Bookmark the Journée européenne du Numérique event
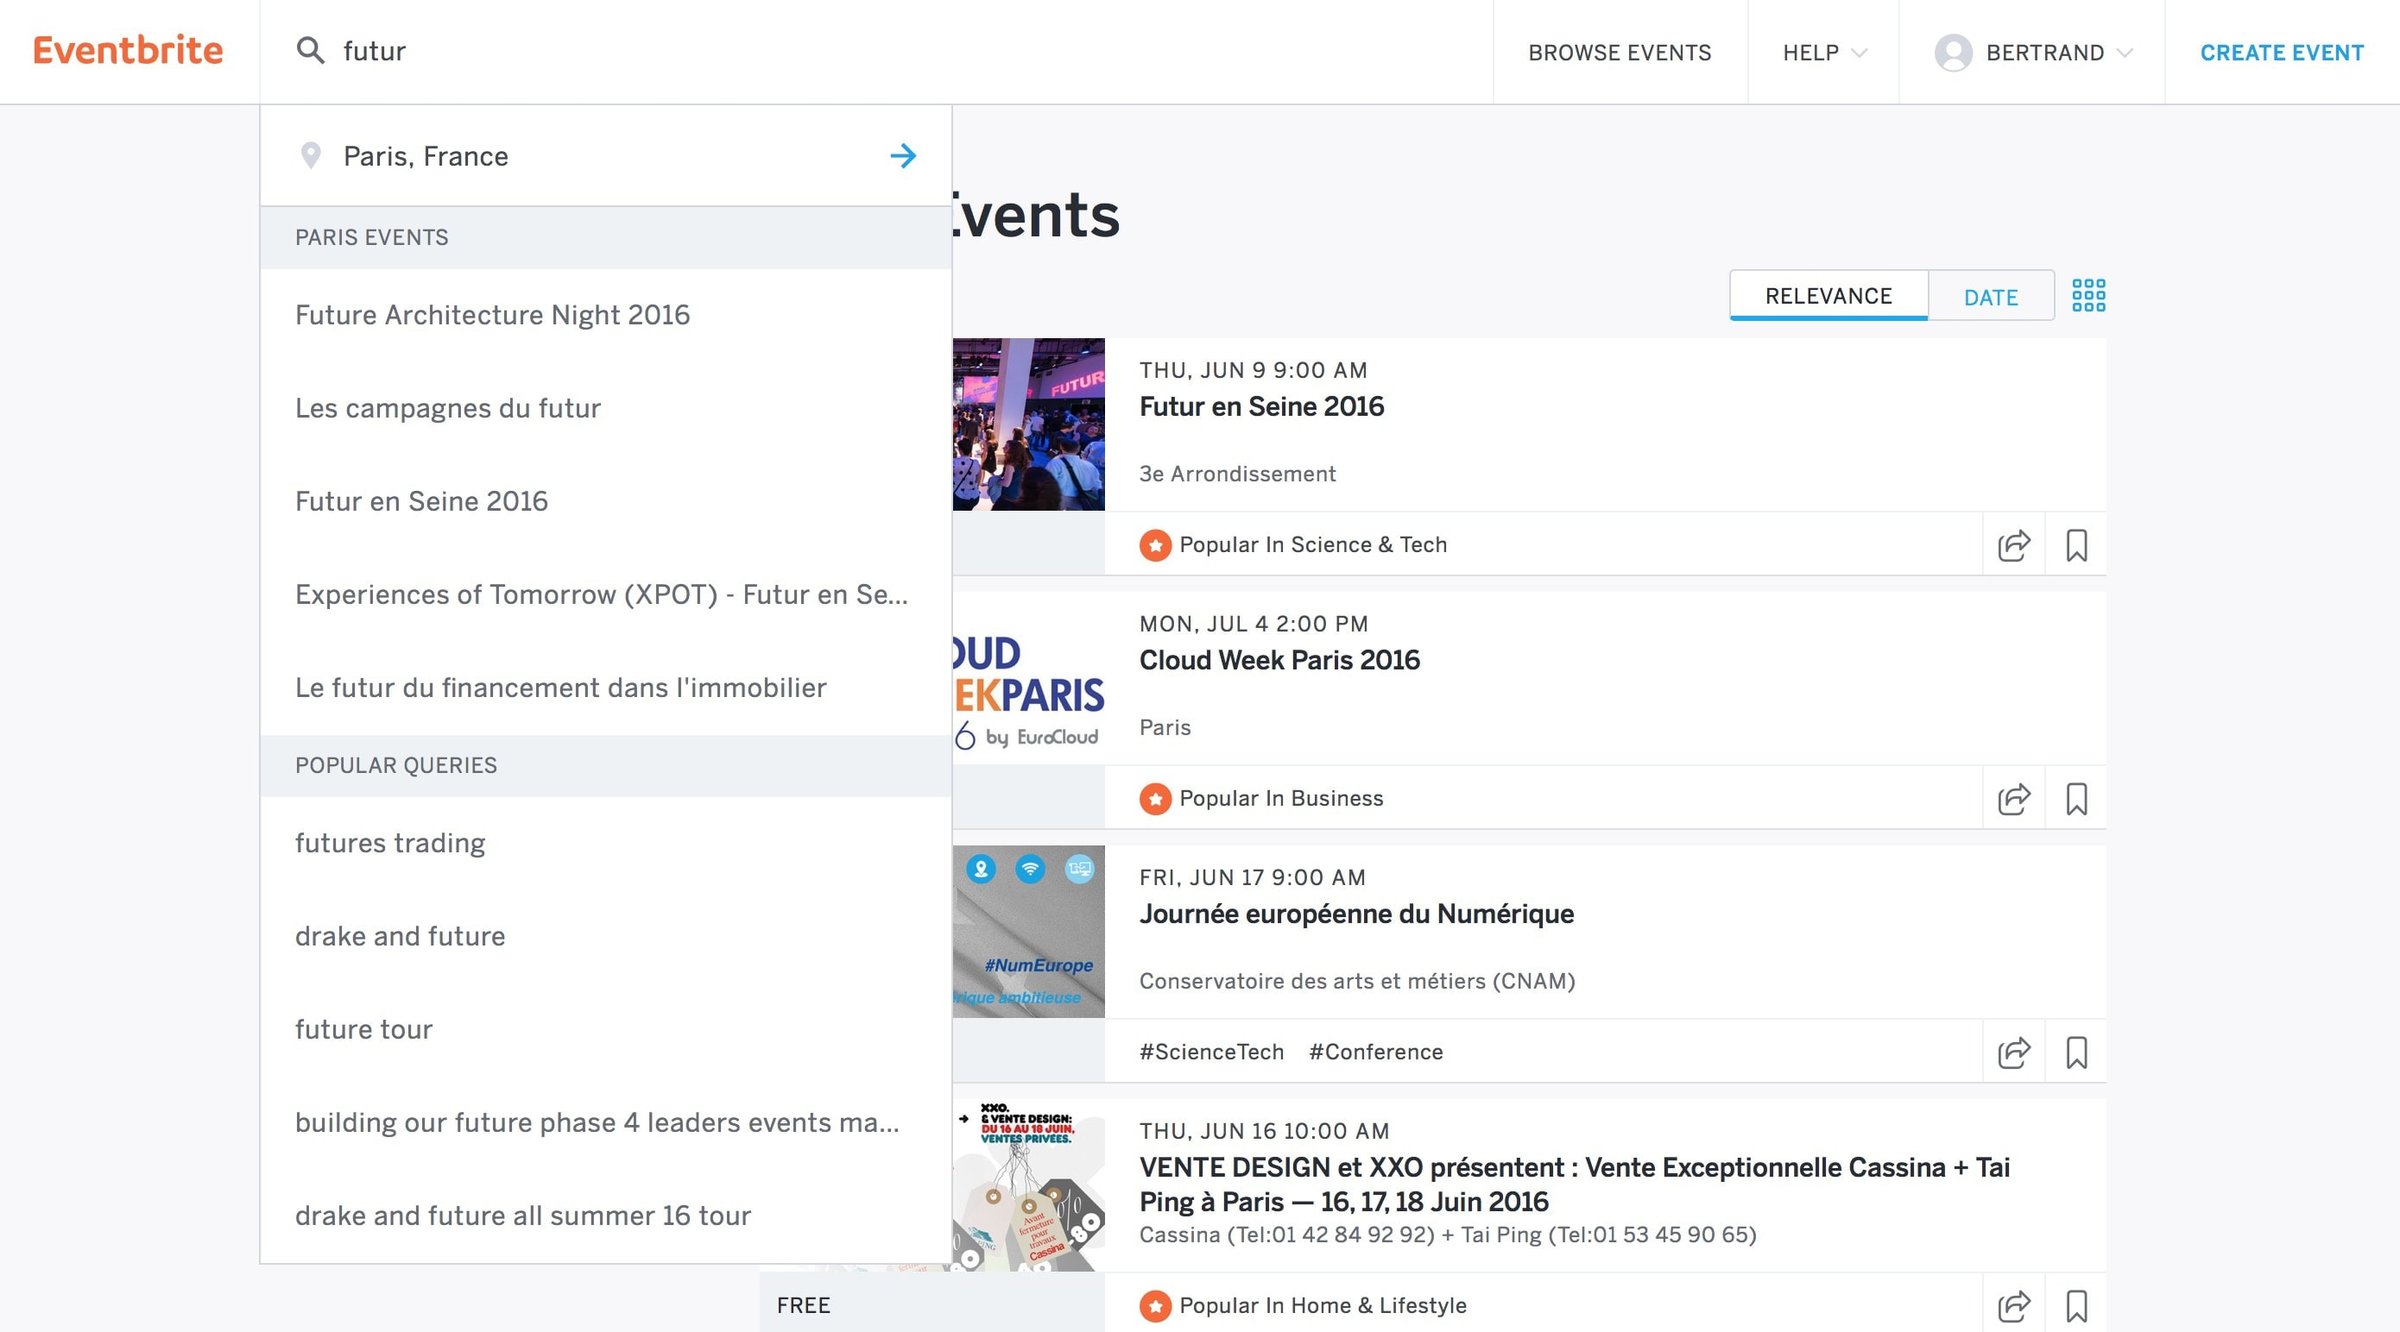The width and height of the screenshot is (2400, 1332). point(2076,1052)
